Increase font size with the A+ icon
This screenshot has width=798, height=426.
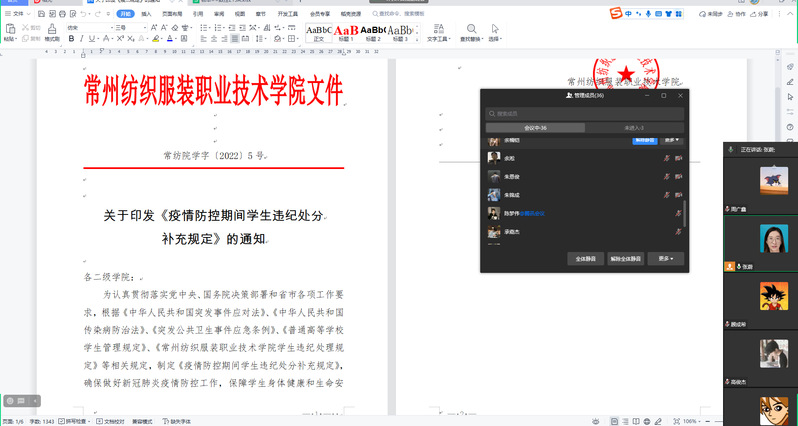point(154,27)
